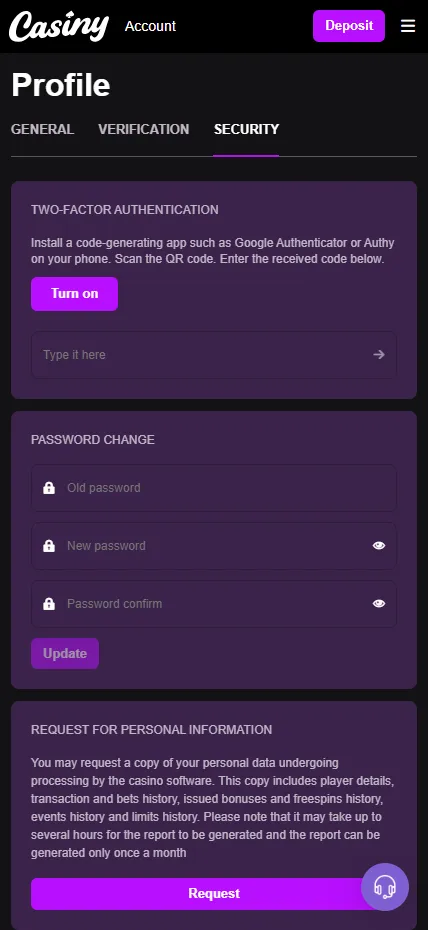Turn on two-factor authentication
This screenshot has height=930, width=428.
[x=75, y=294]
